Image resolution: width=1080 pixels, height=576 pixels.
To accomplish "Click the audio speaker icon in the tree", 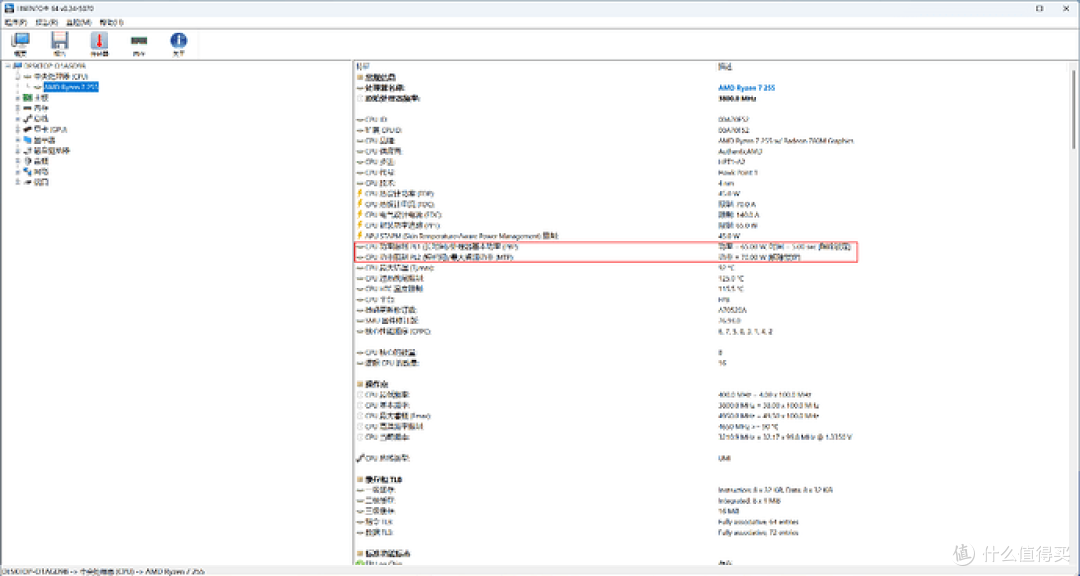I will click(x=28, y=161).
